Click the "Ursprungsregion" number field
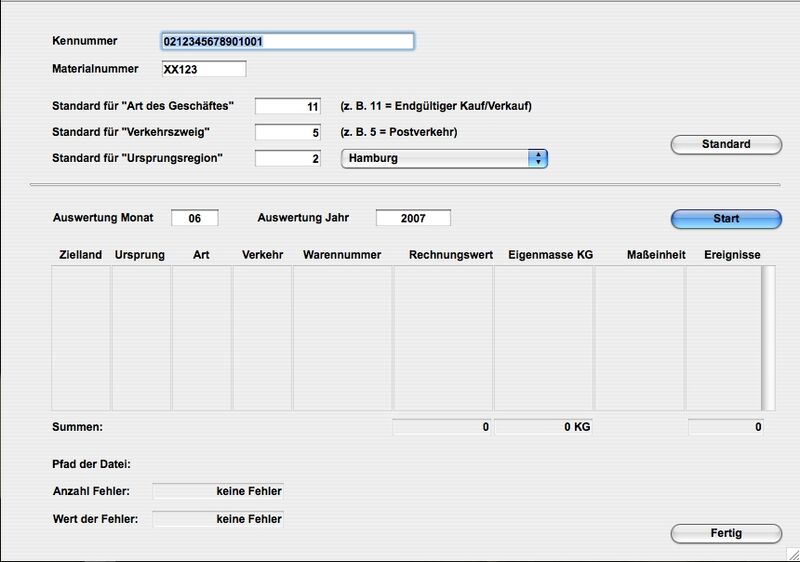 pyautogui.click(x=288, y=158)
